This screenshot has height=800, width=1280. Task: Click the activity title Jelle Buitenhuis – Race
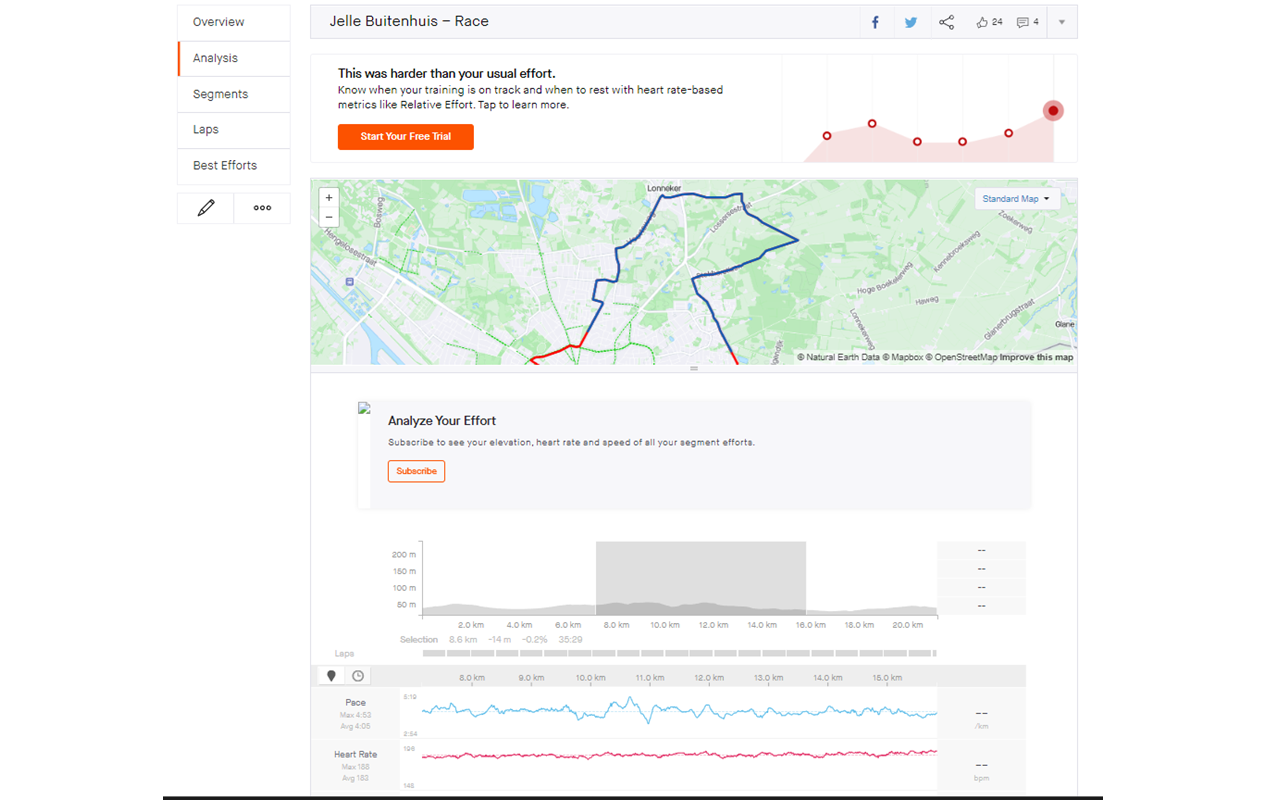pos(409,21)
